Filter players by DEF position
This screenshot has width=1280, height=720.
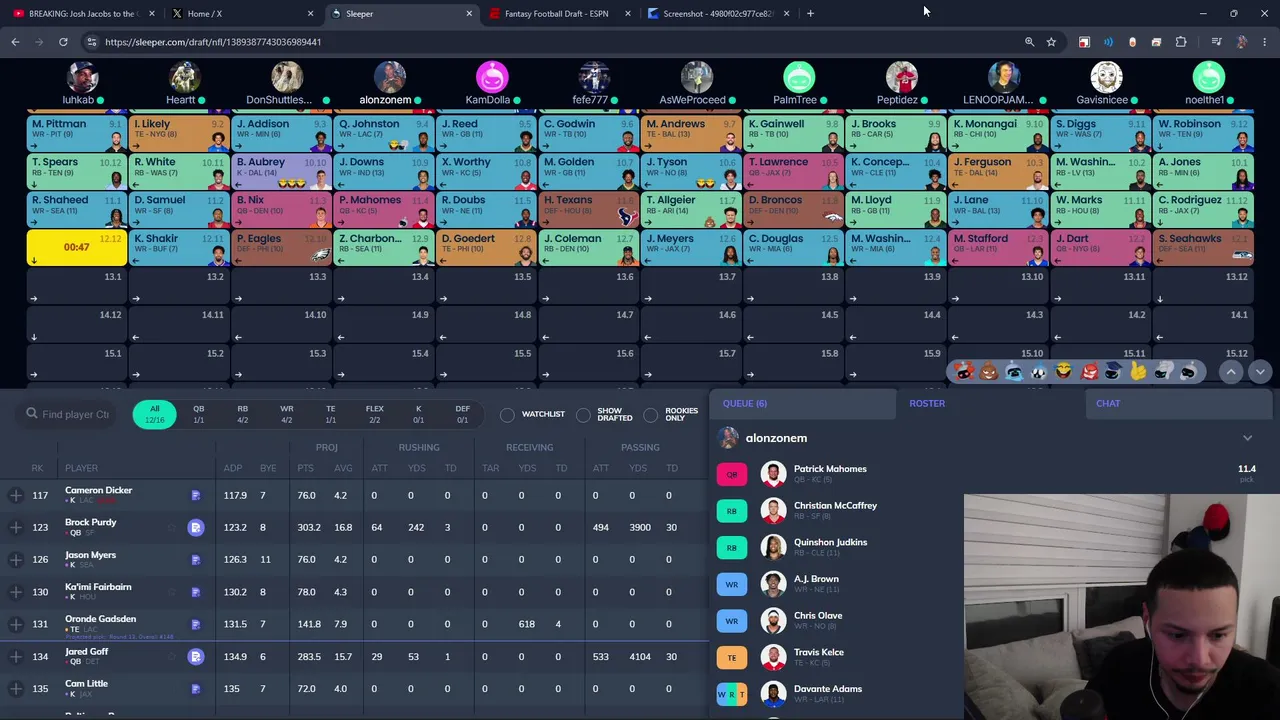[x=463, y=414]
